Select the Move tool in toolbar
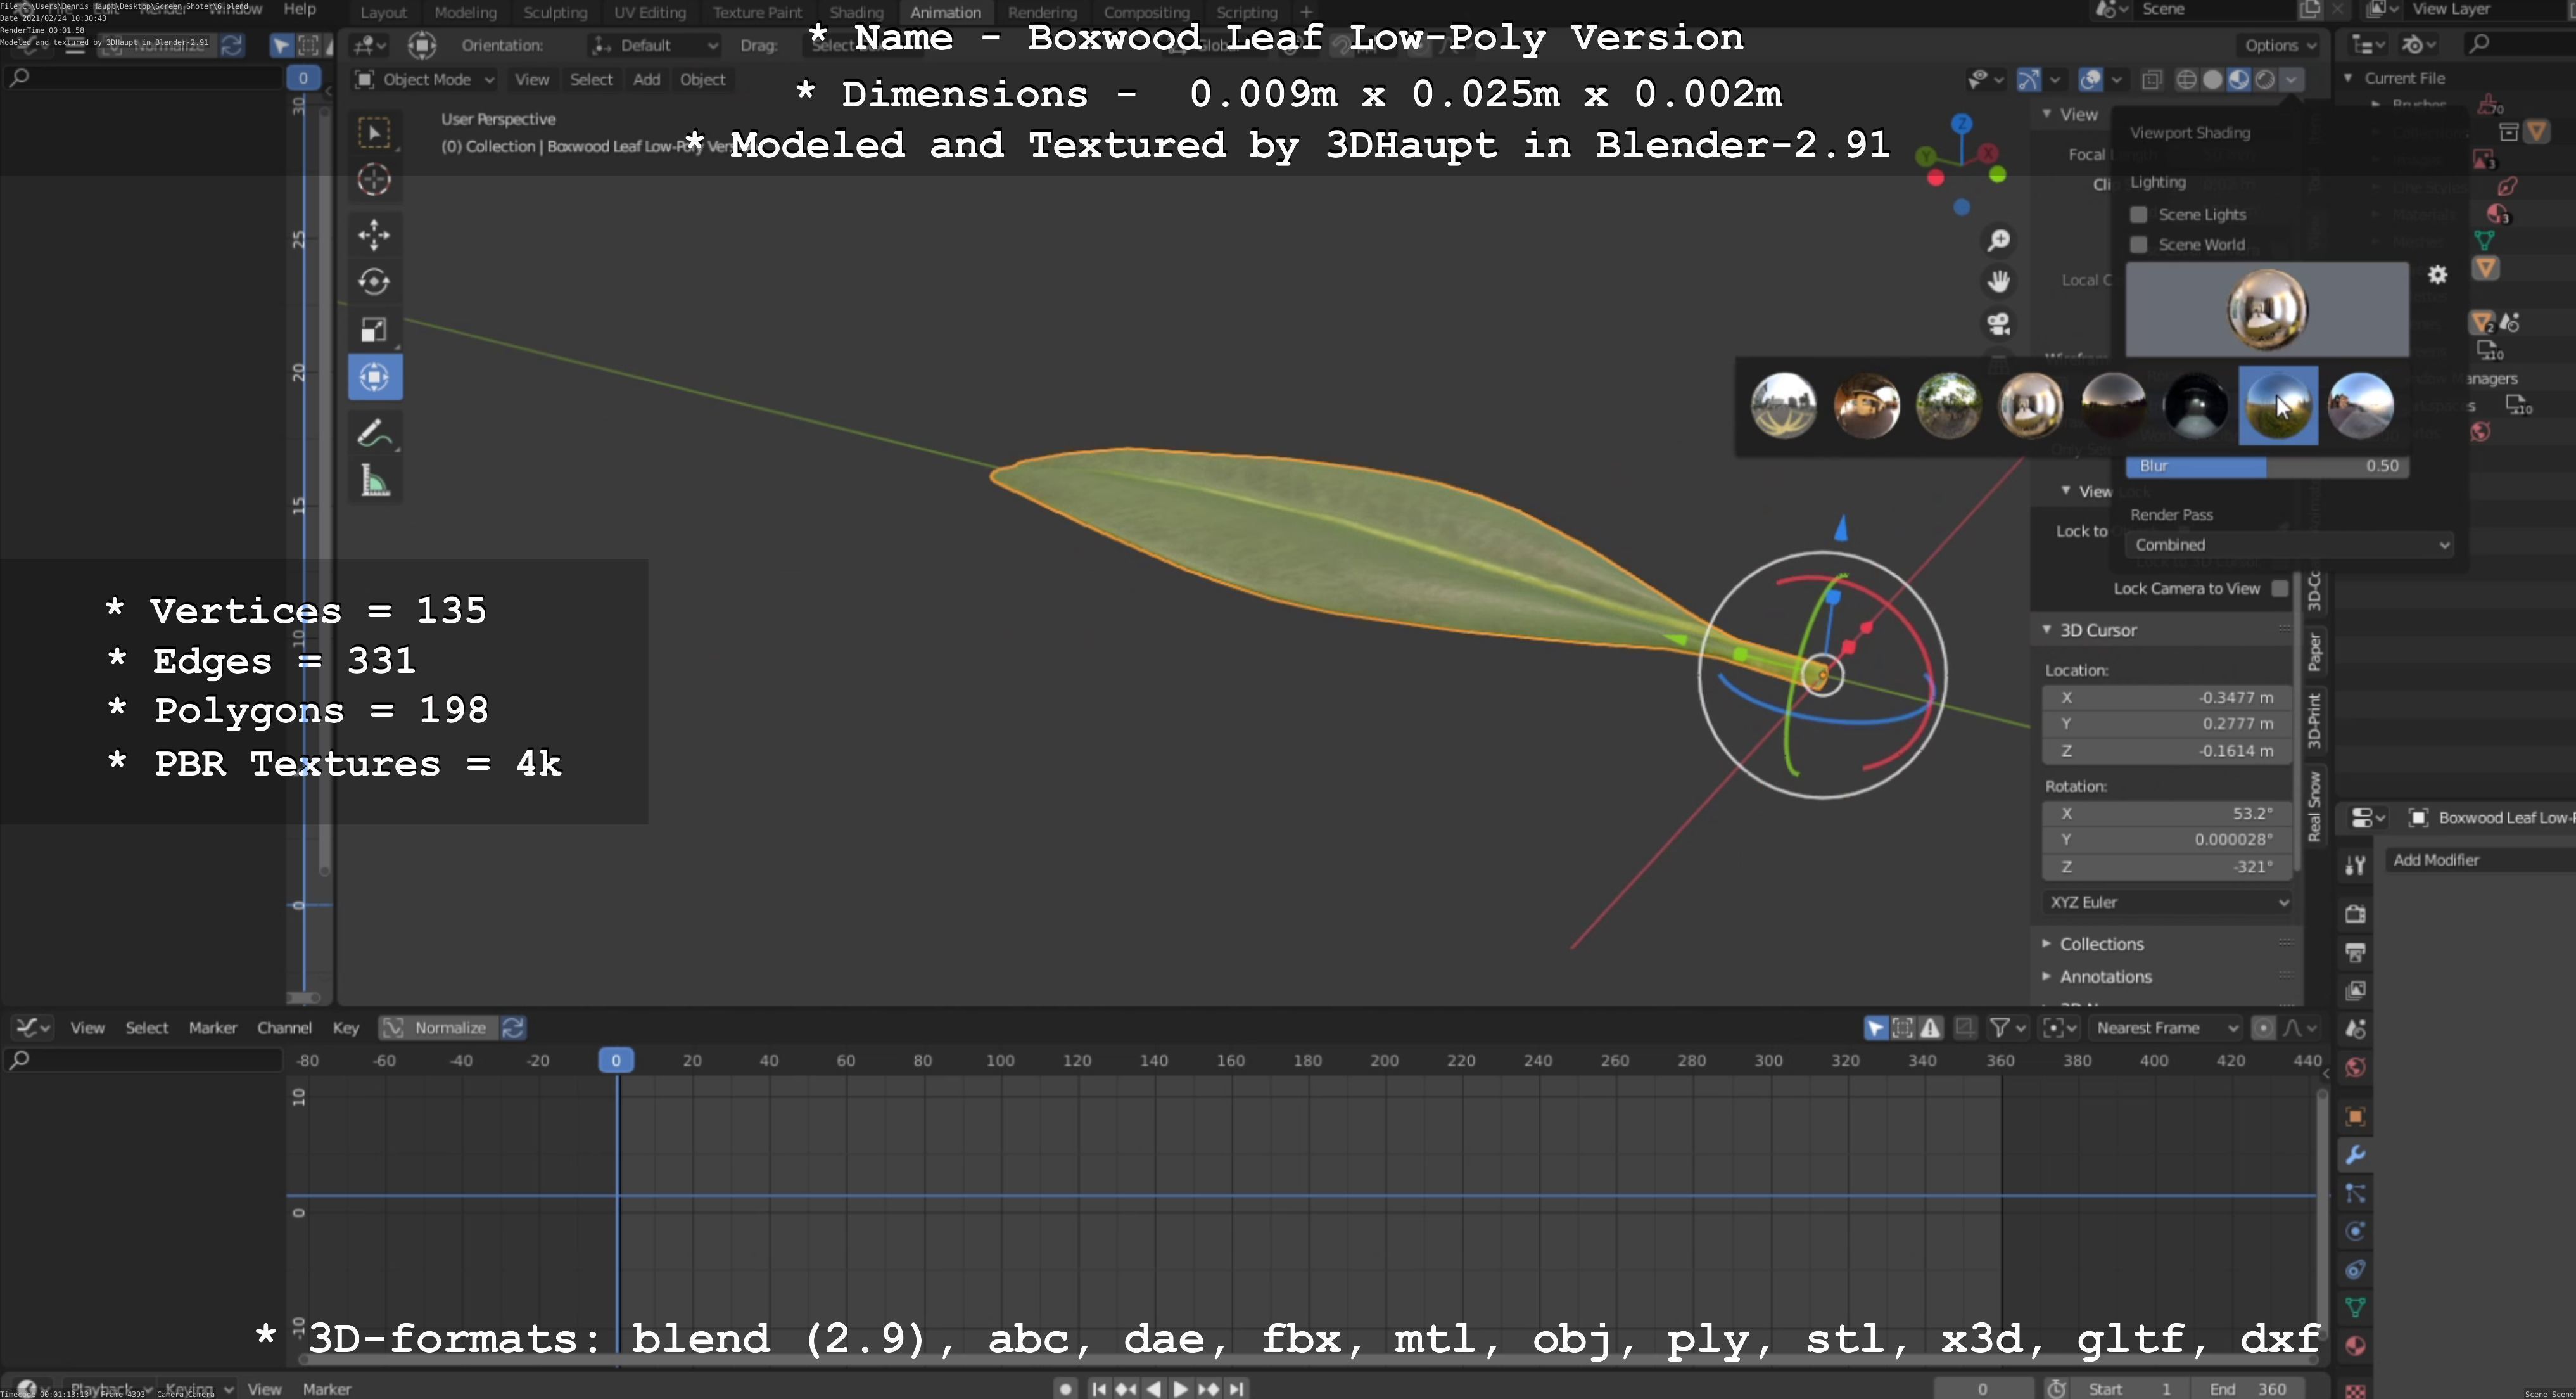 click(x=374, y=234)
